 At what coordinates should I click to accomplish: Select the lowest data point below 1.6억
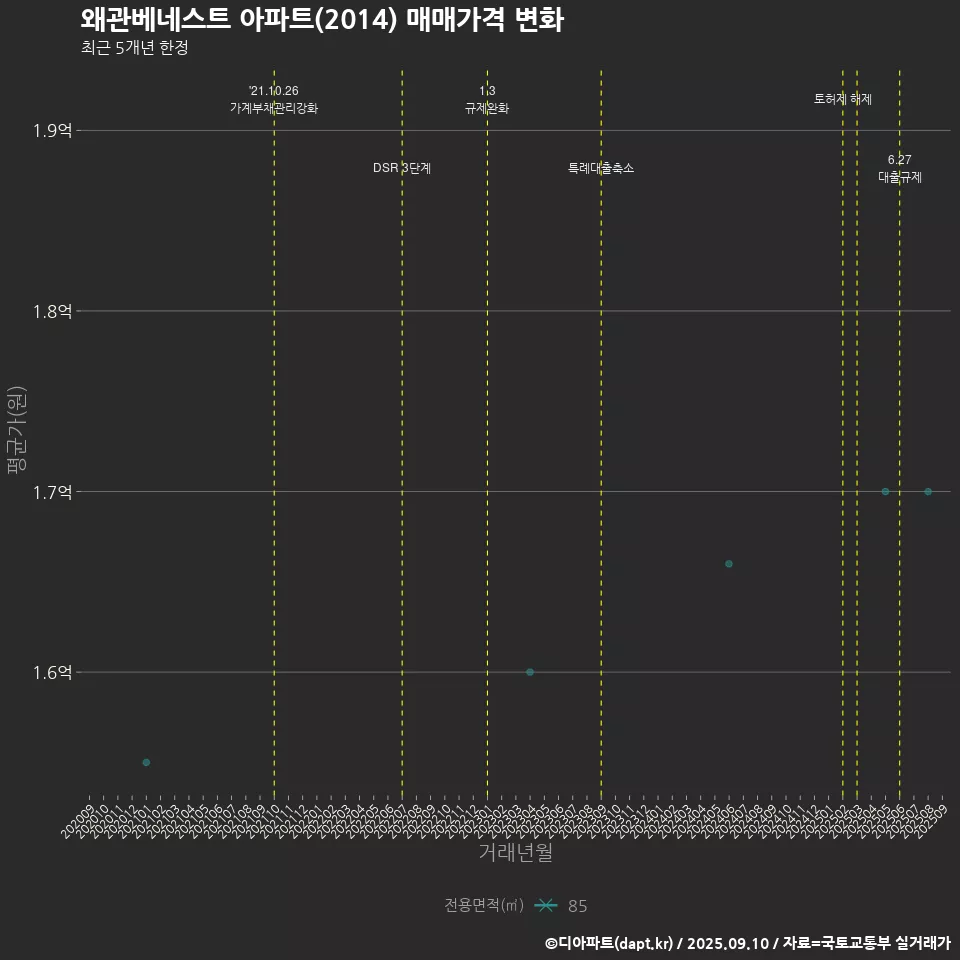[x=146, y=762]
